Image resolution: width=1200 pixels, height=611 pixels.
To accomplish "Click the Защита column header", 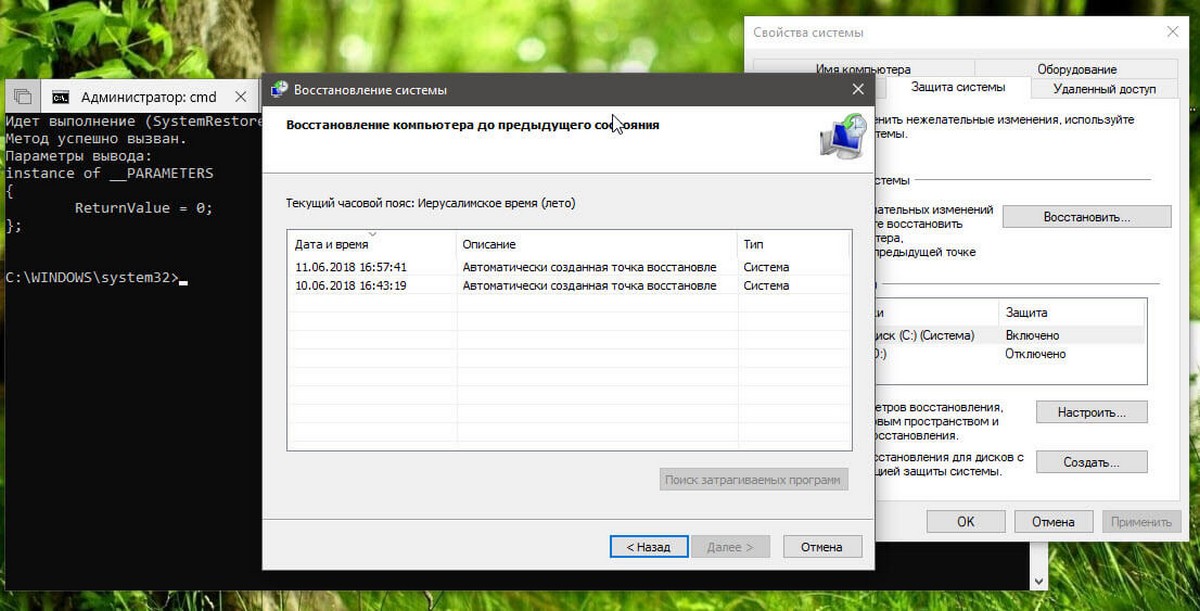I will [1072, 313].
